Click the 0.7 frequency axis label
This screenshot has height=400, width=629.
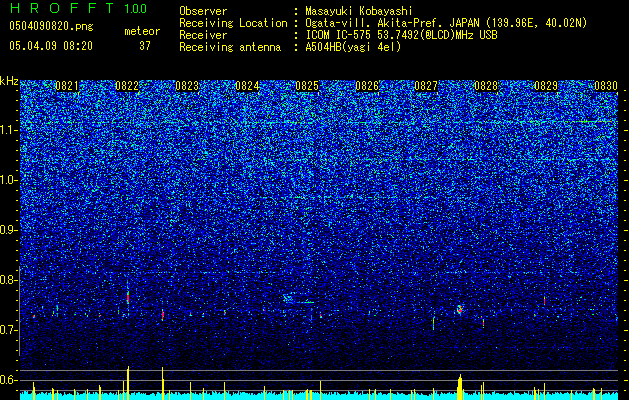[9, 330]
